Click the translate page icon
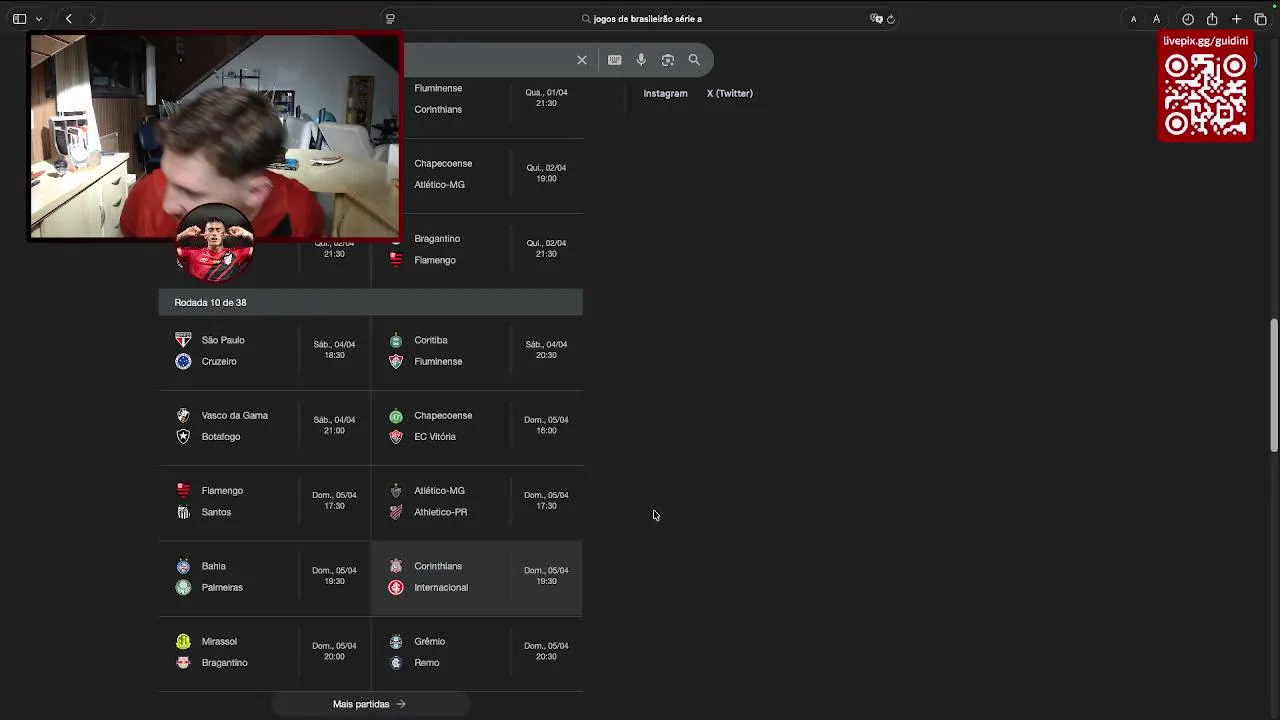 (876, 19)
